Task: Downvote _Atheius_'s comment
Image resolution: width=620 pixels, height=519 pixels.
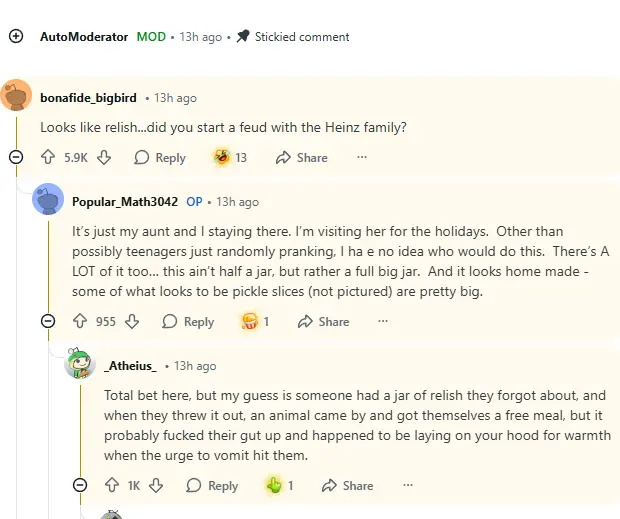Action: click(x=156, y=485)
